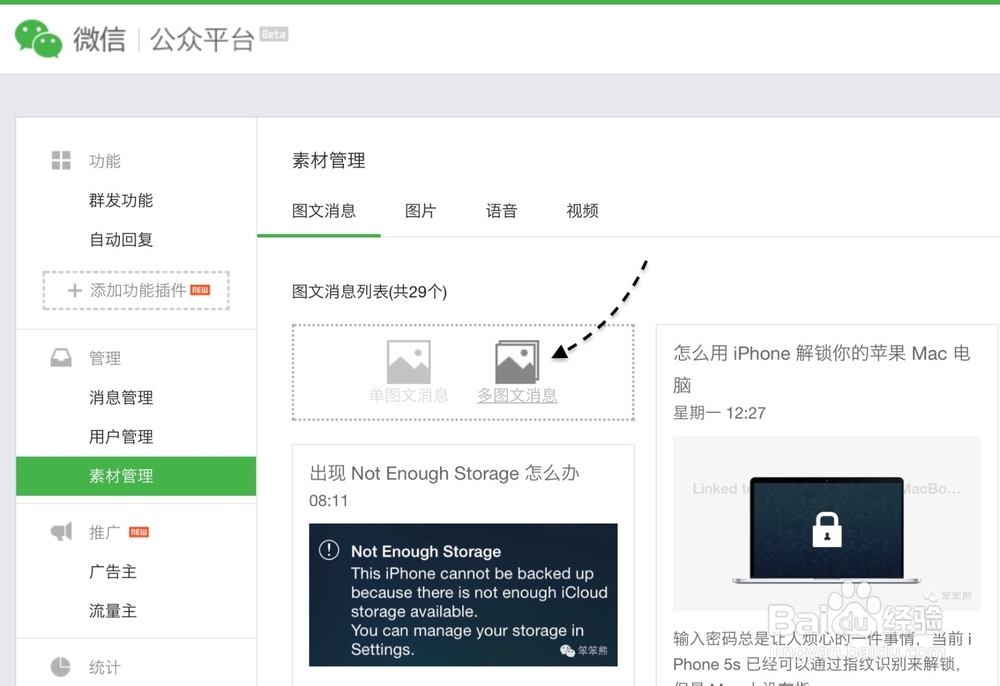Click 管理 section header text
1000x686 pixels.
click(105, 358)
